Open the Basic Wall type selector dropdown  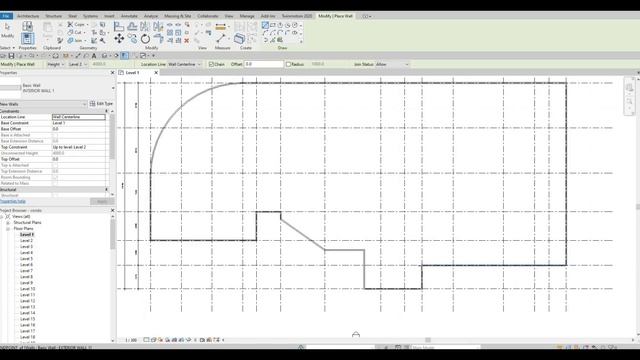click(113, 88)
